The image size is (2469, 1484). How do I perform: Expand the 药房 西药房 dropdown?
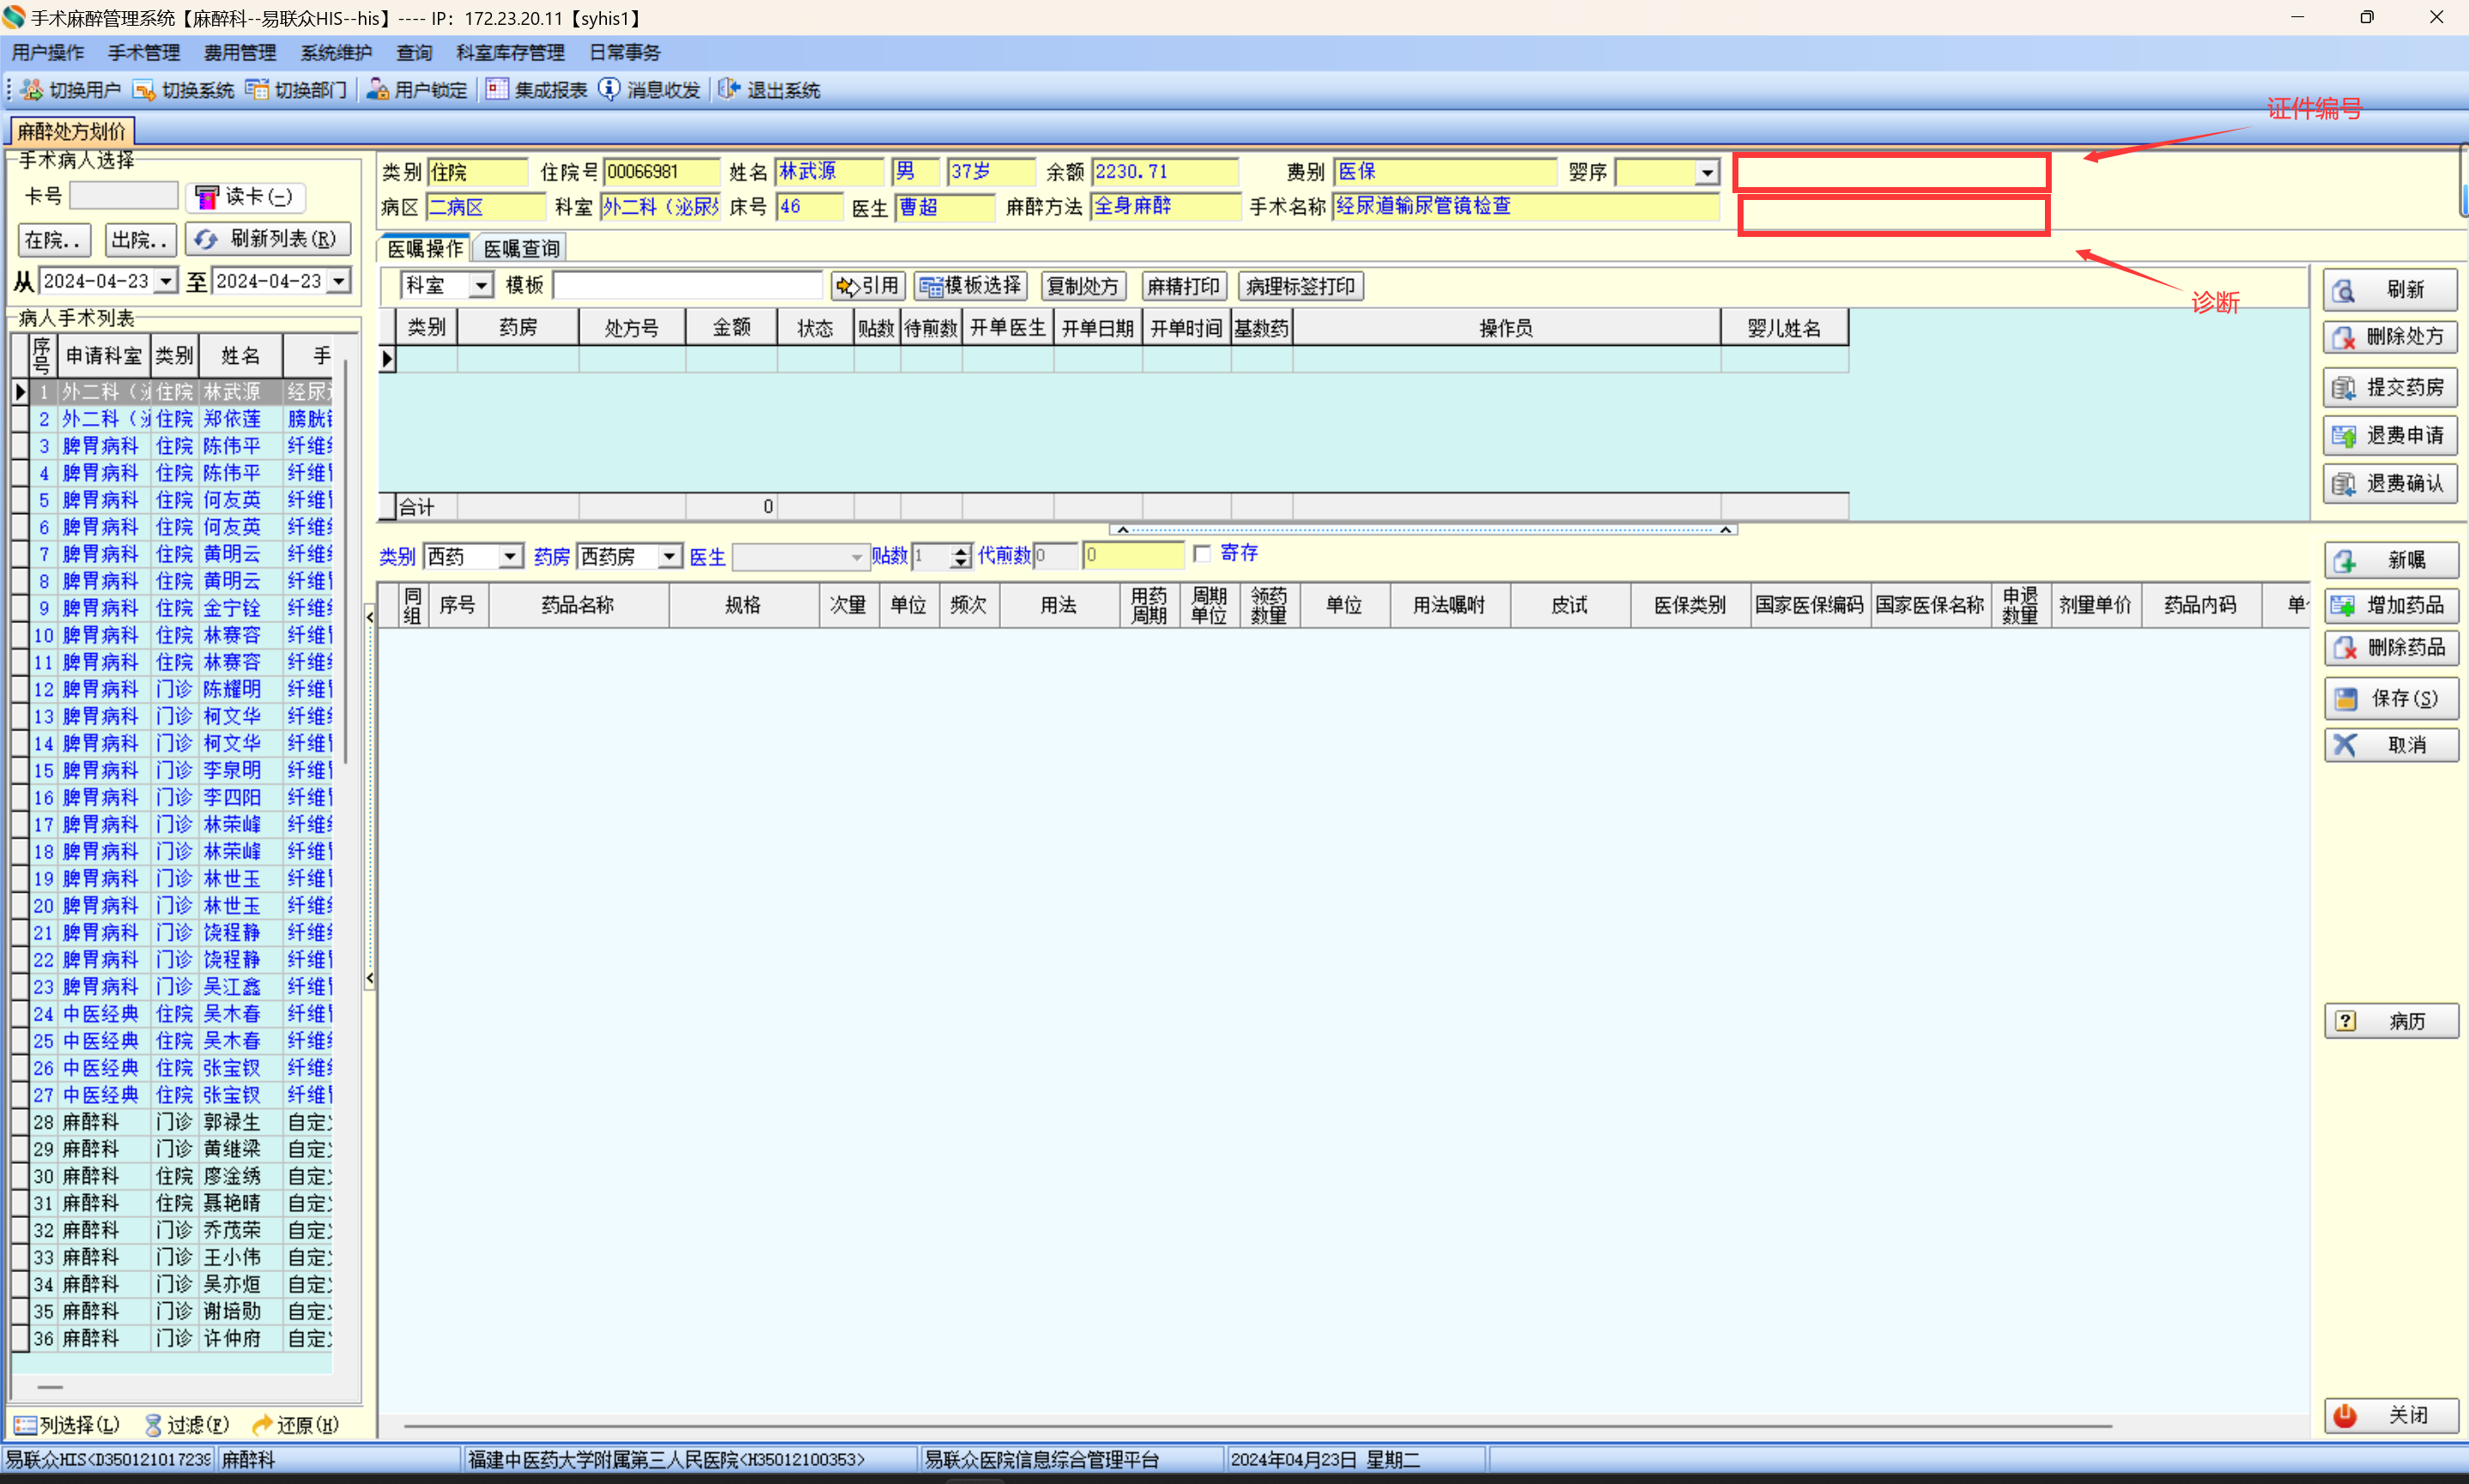[x=668, y=556]
